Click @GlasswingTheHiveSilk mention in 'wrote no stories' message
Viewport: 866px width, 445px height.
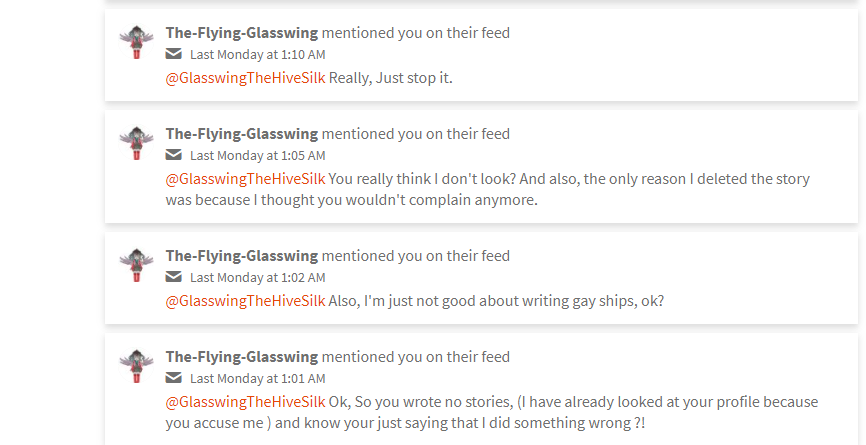[x=245, y=402]
